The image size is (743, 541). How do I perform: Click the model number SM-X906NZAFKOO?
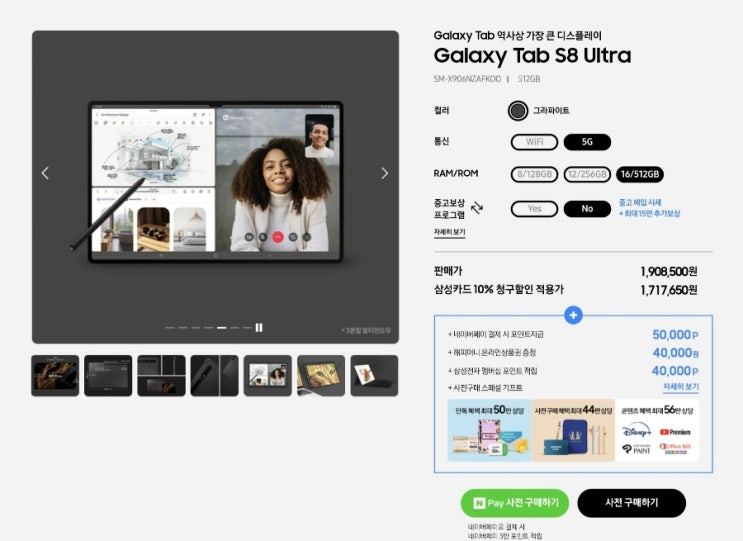point(467,79)
